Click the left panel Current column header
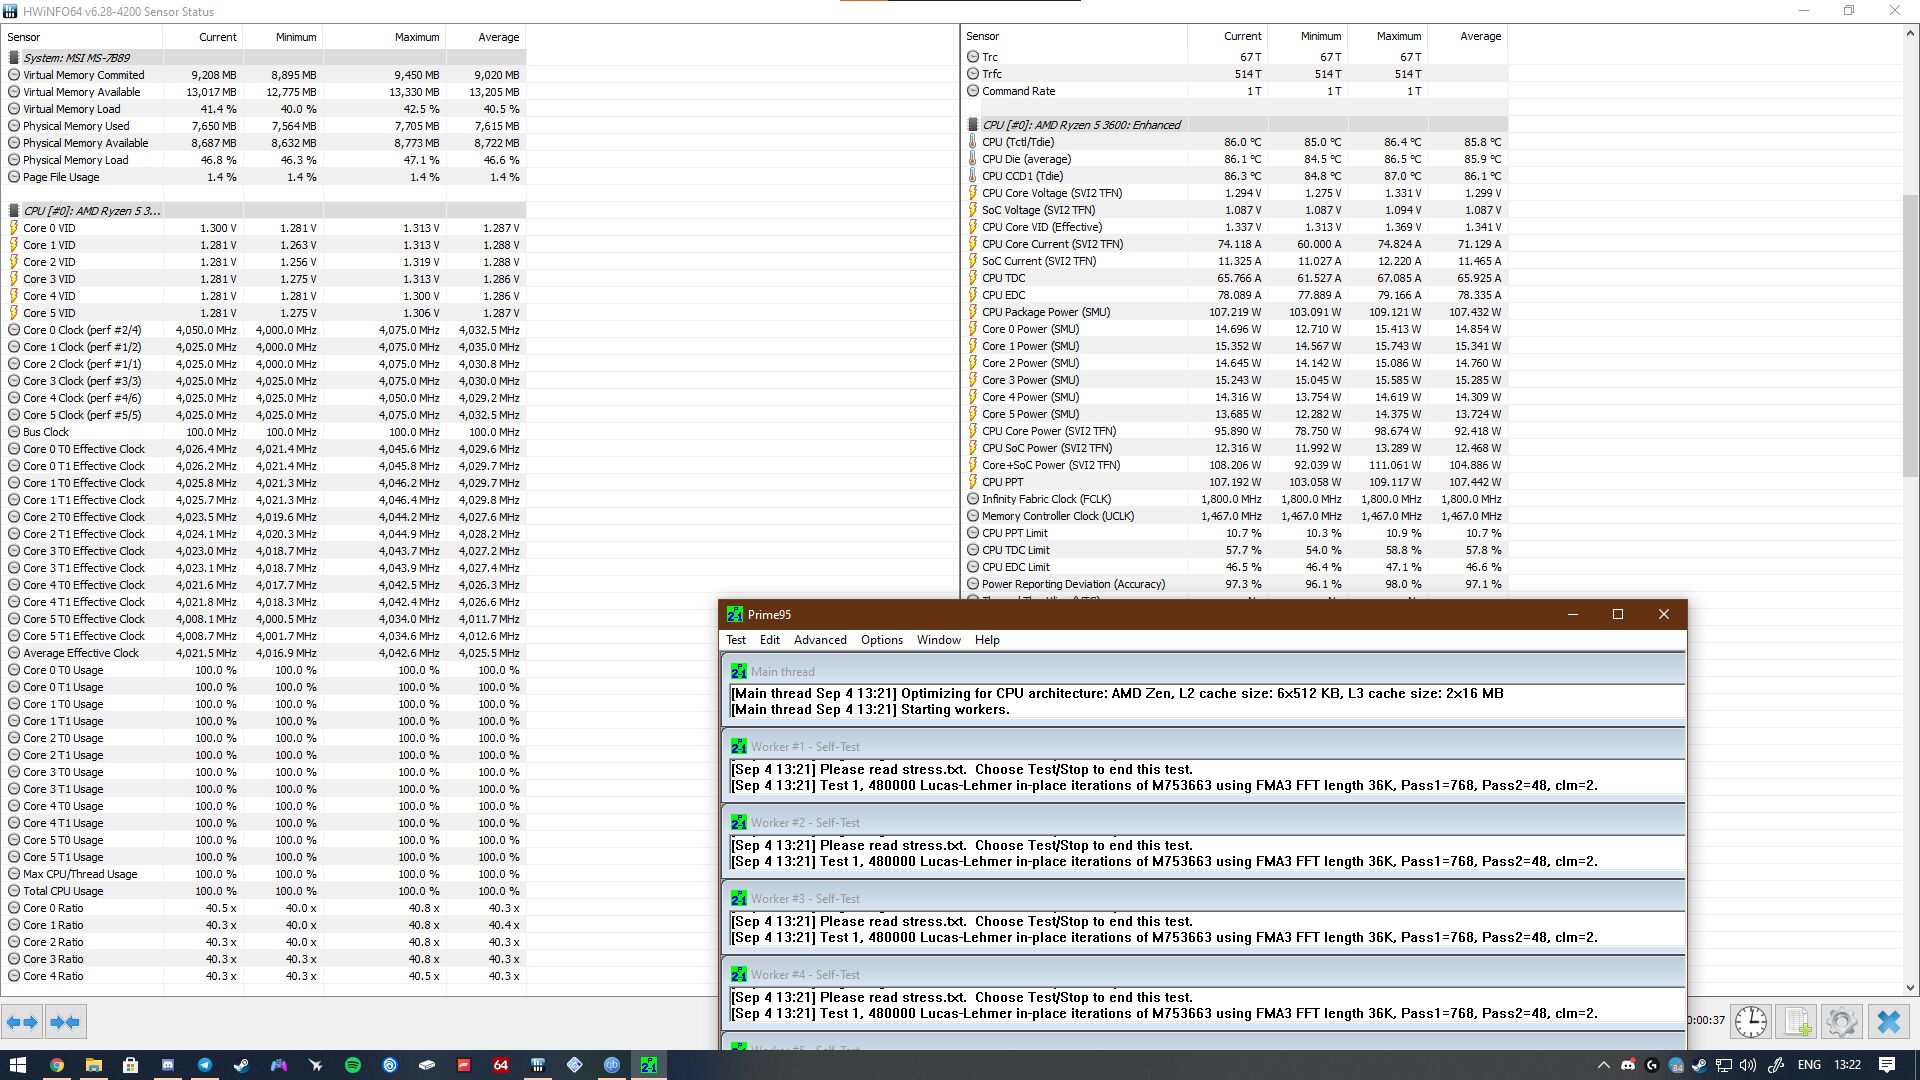The width and height of the screenshot is (1920, 1080). 203,37
